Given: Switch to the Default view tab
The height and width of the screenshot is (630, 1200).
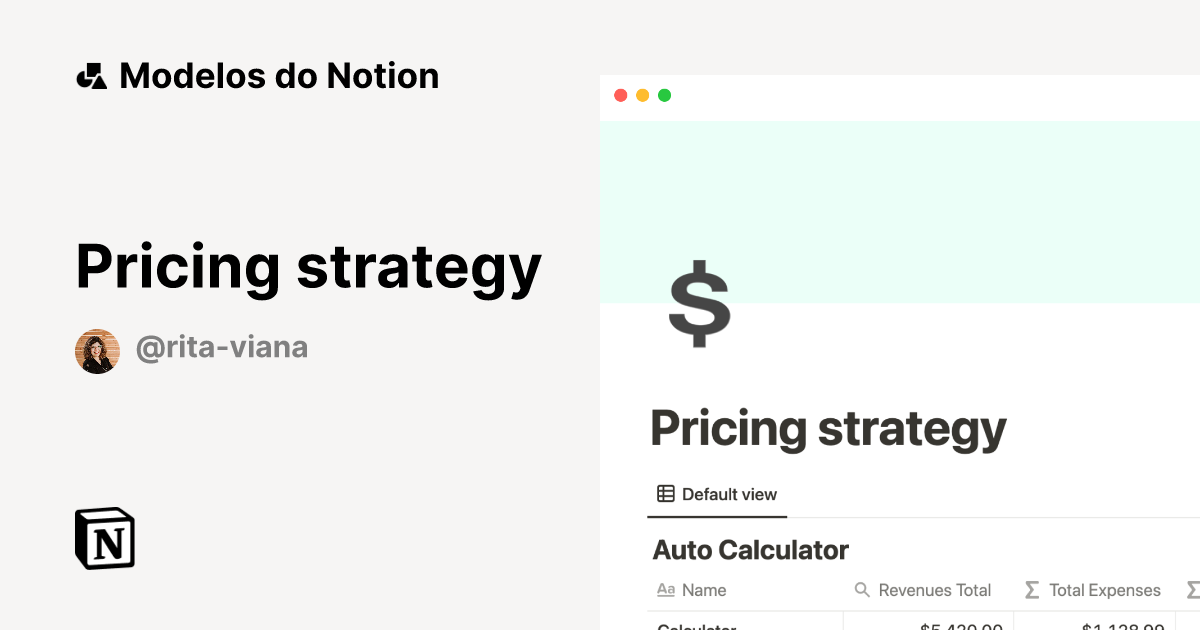Looking at the screenshot, I should click(717, 493).
